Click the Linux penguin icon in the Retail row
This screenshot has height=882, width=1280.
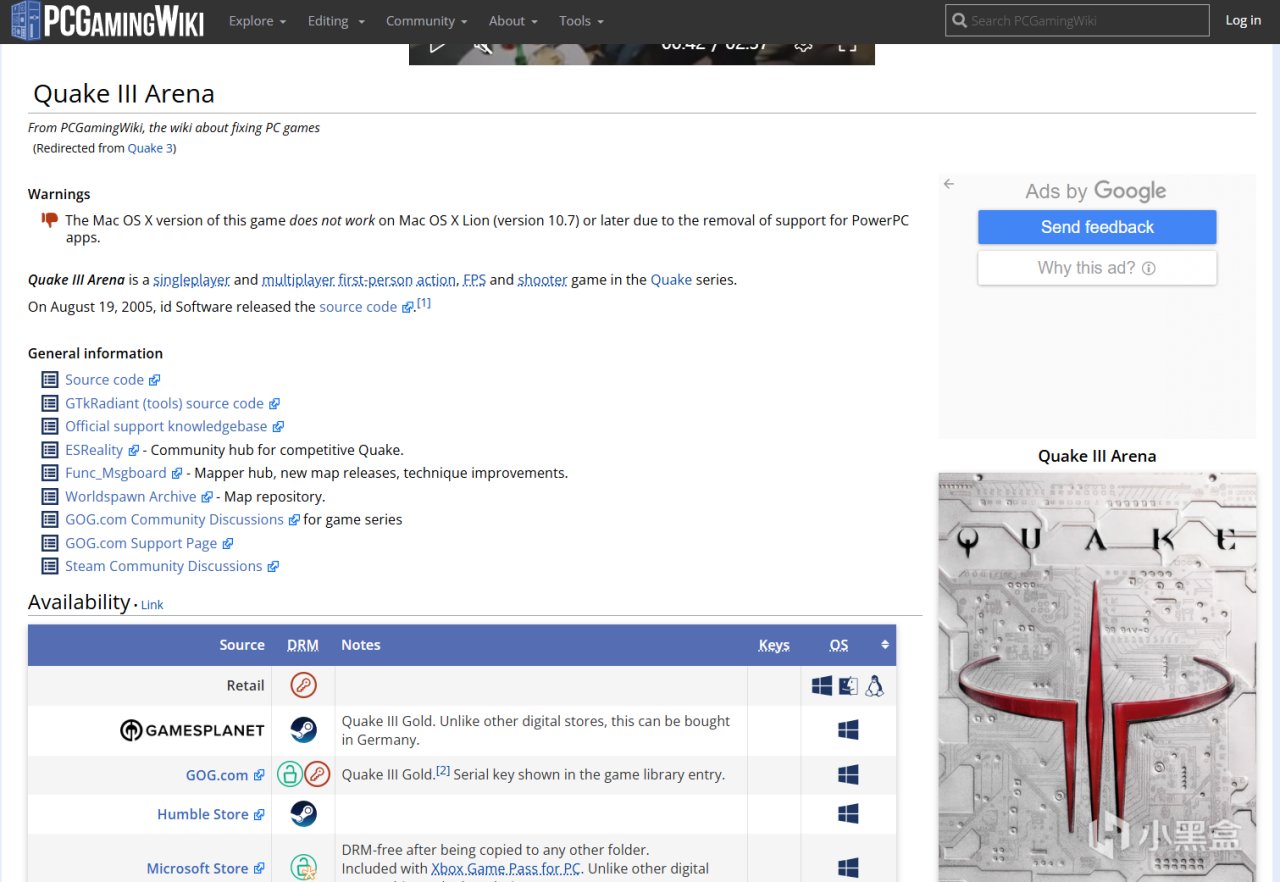pos(875,686)
